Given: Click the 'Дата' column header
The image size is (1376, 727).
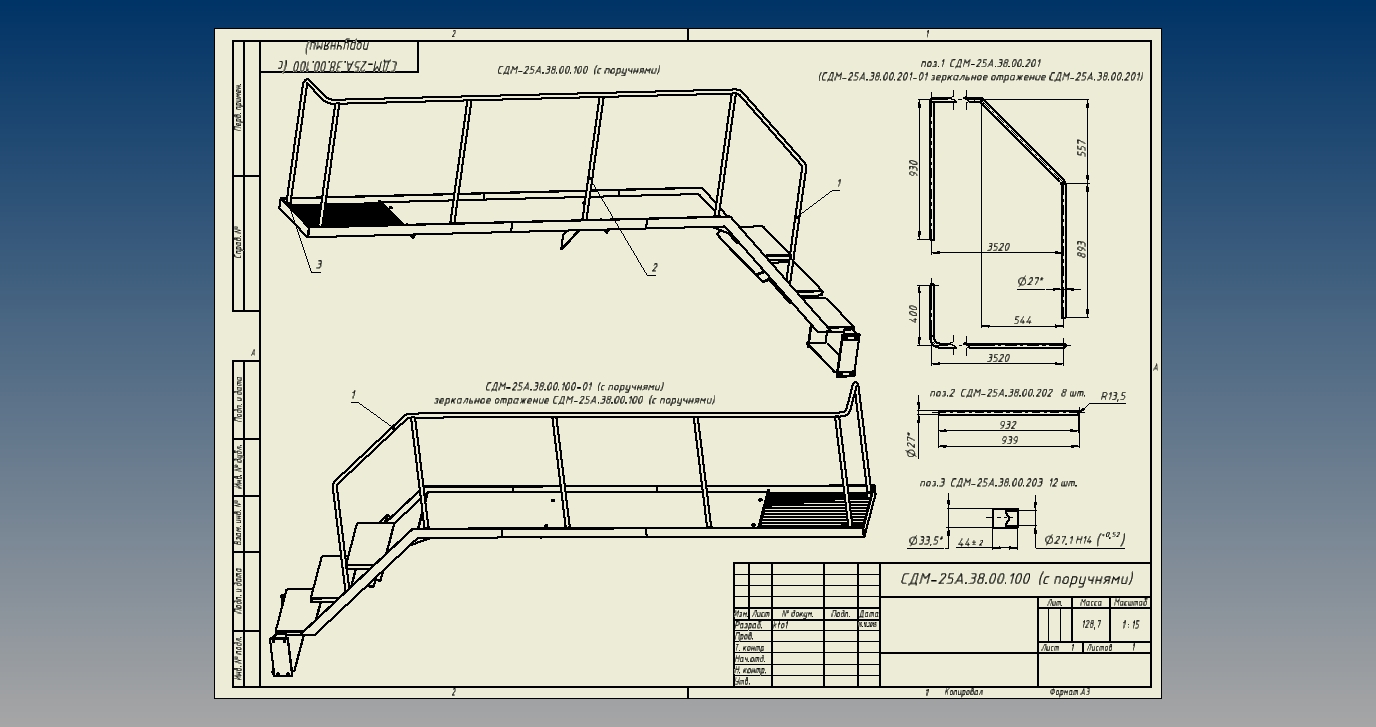Looking at the screenshot, I should tap(869, 614).
